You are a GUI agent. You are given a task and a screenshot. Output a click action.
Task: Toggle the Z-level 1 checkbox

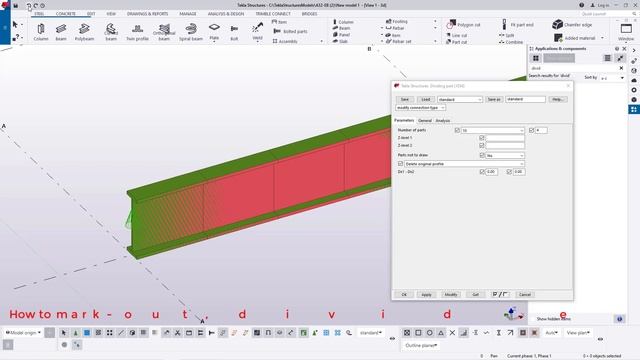pyautogui.click(x=482, y=138)
